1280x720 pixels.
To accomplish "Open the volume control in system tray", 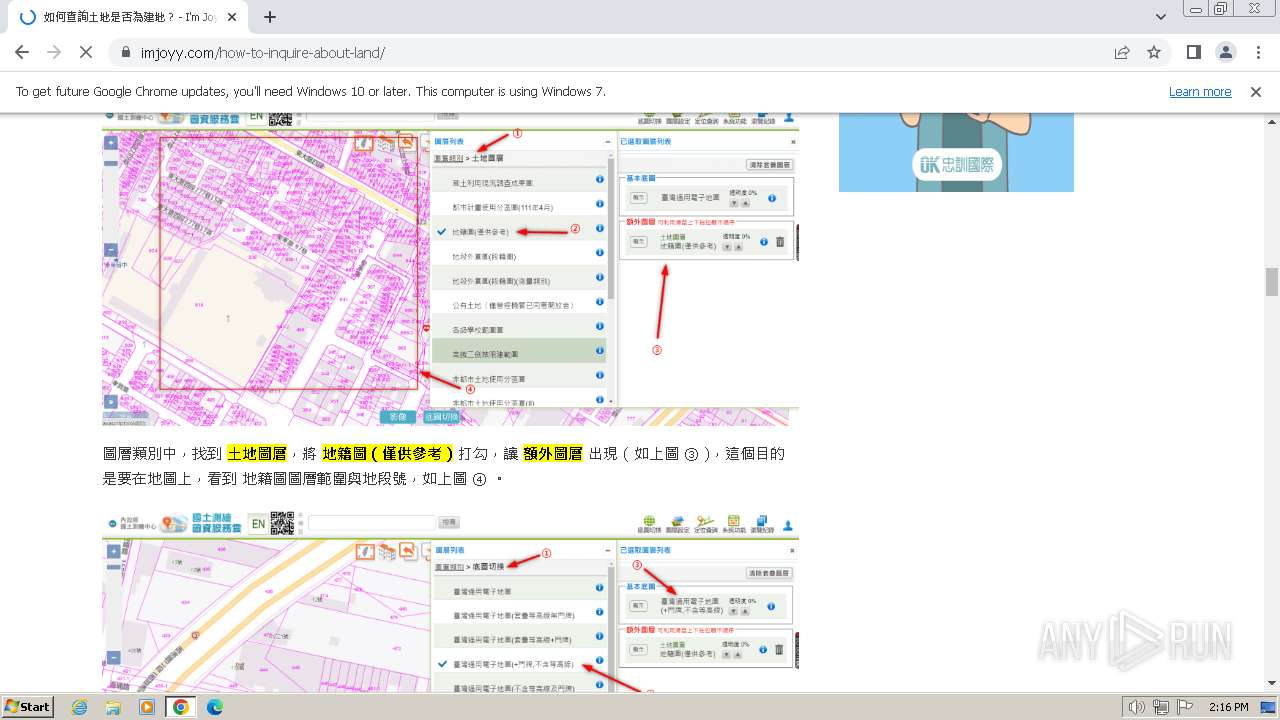I will click(x=1136, y=707).
